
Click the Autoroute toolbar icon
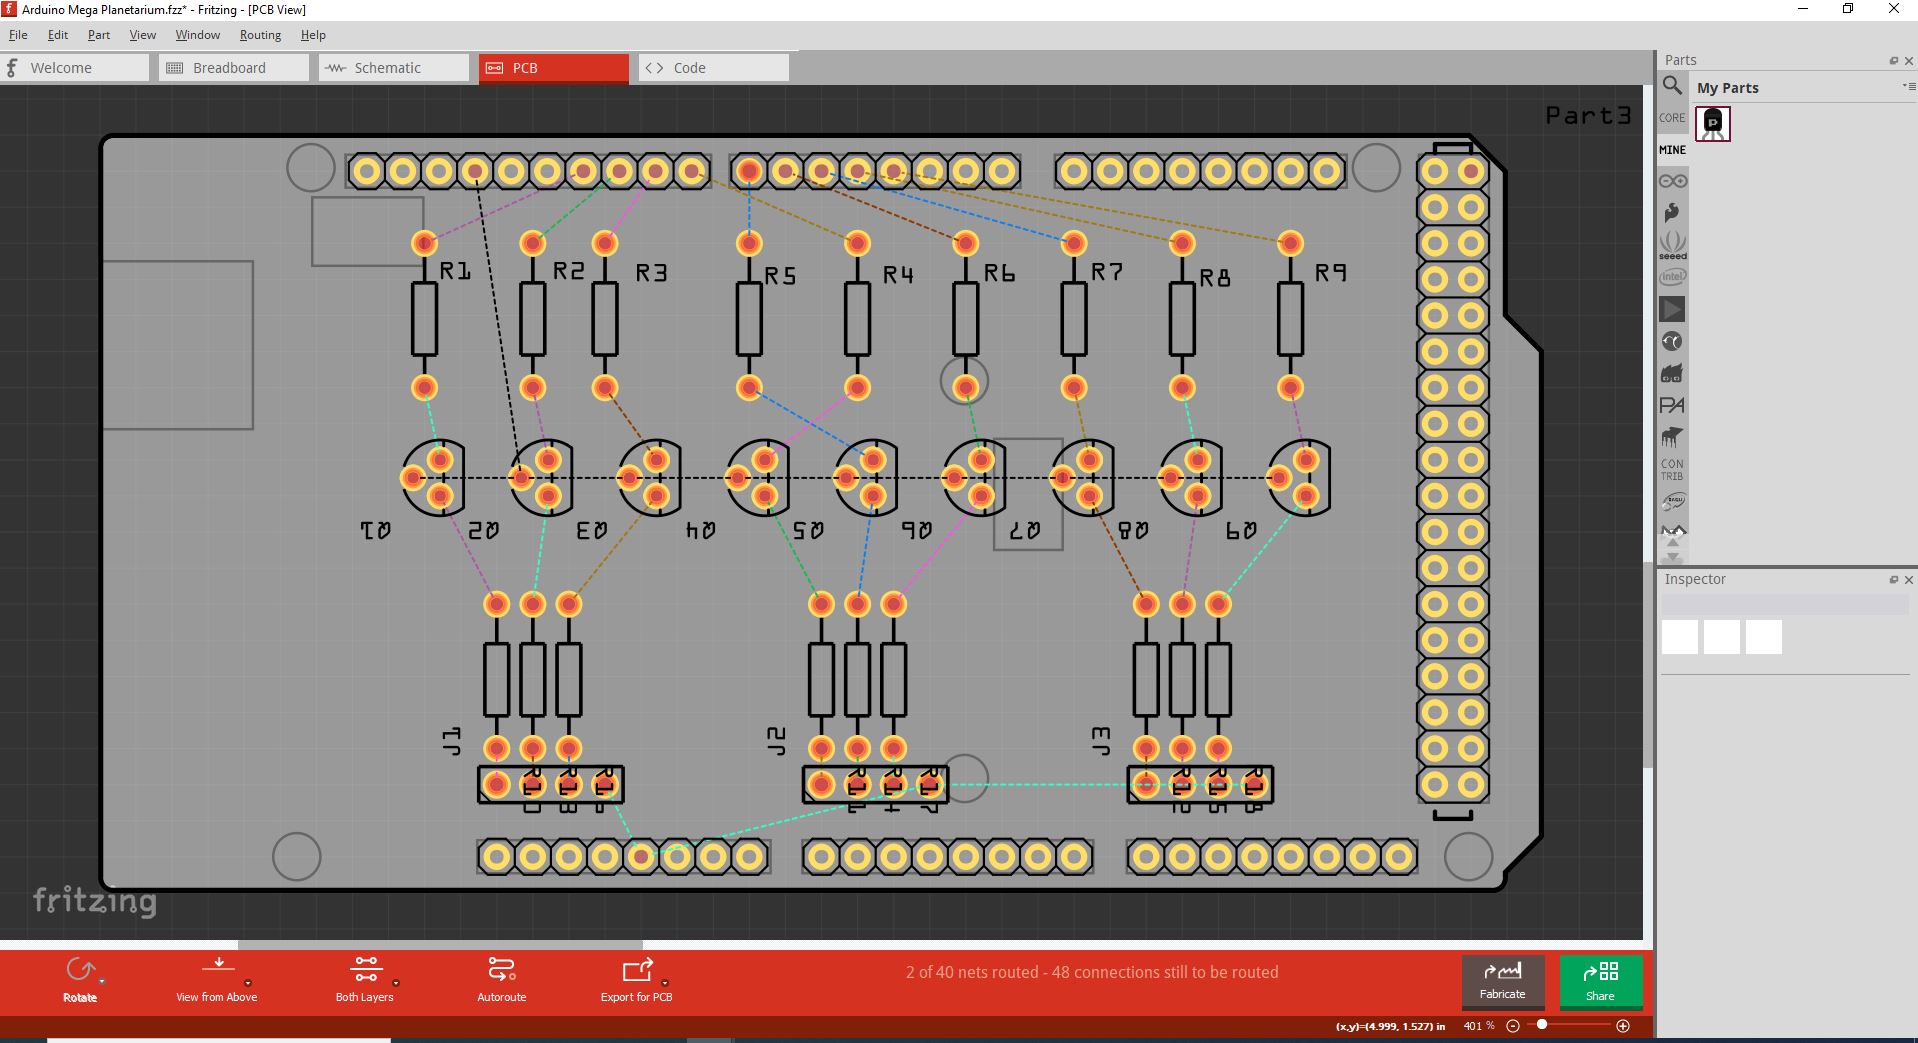tap(501, 969)
